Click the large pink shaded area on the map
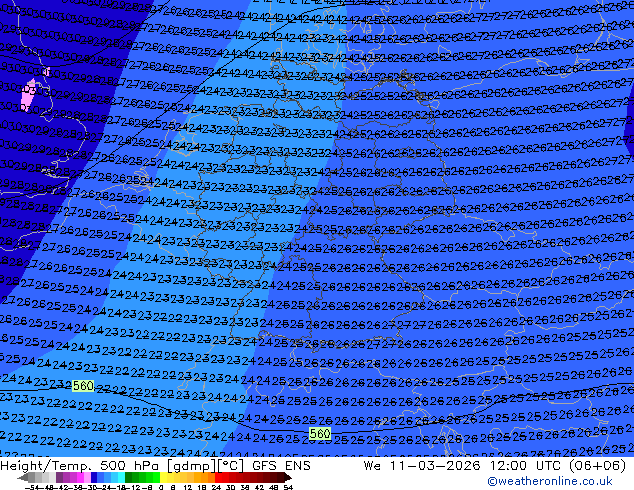The image size is (634, 490). 28,95
